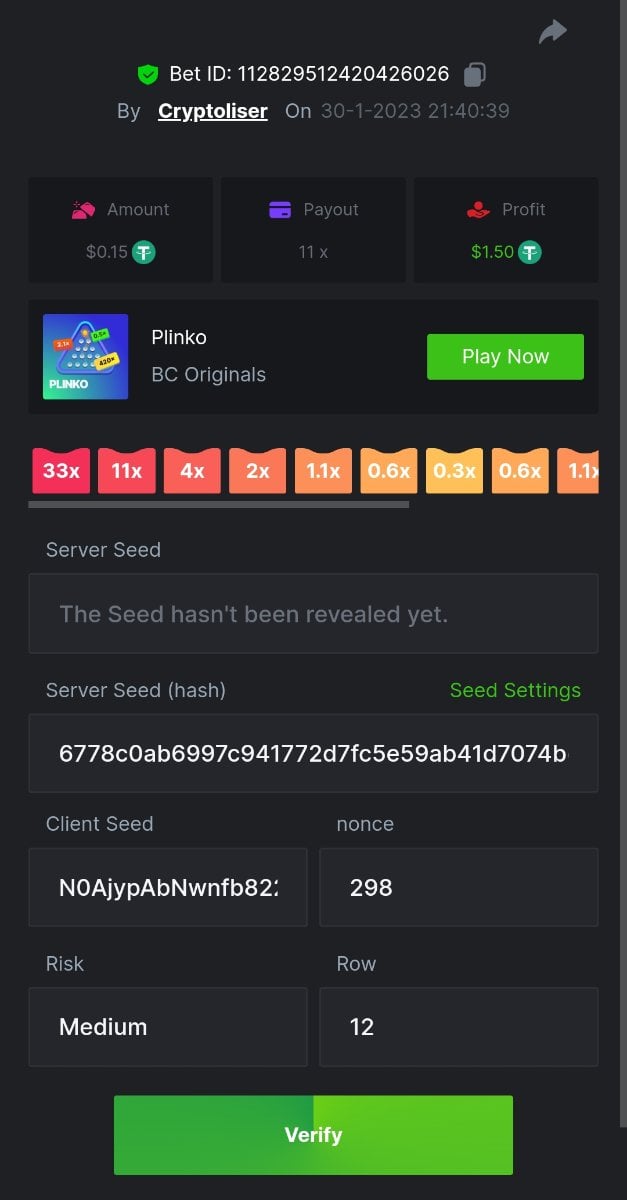Open the Plinko game thumbnail
Screen dimensions: 627x1200
pyautogui.click(x=85, y=357)
